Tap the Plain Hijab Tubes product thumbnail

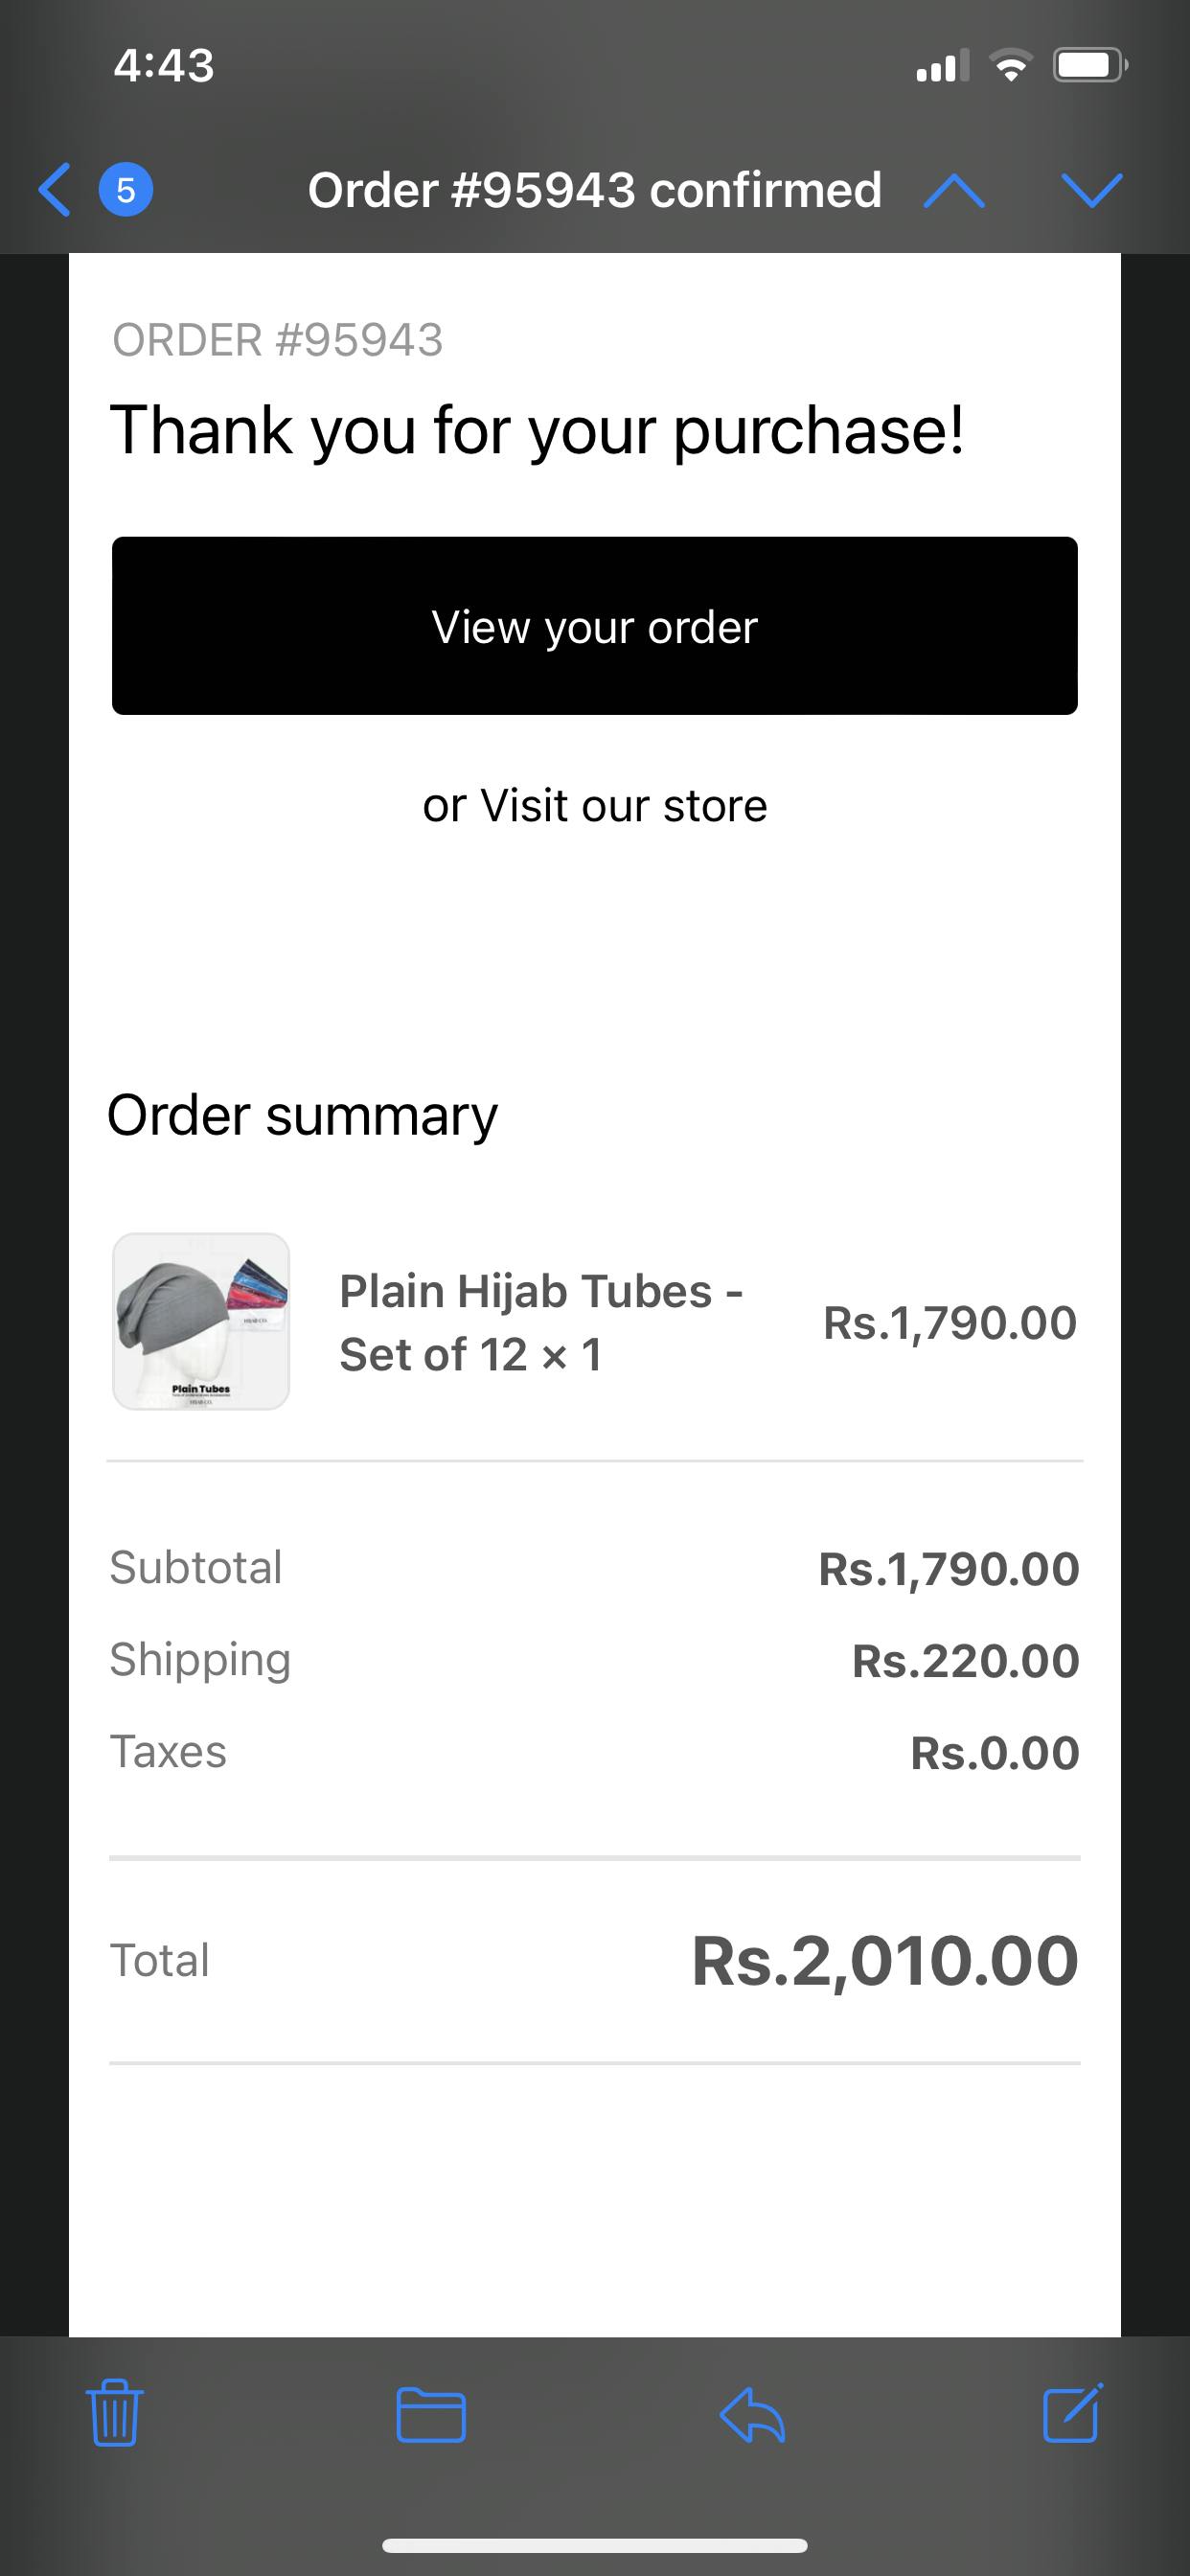201,1321
